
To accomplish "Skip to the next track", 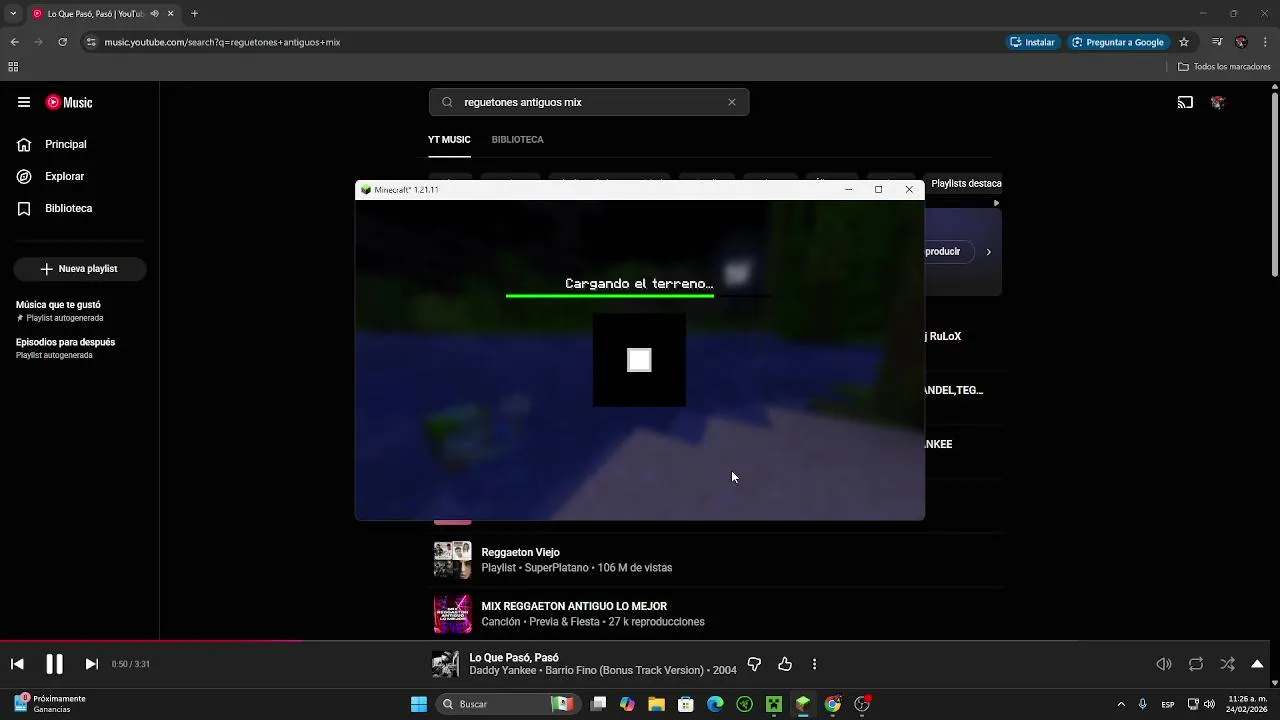I will [x=91, y=664].
